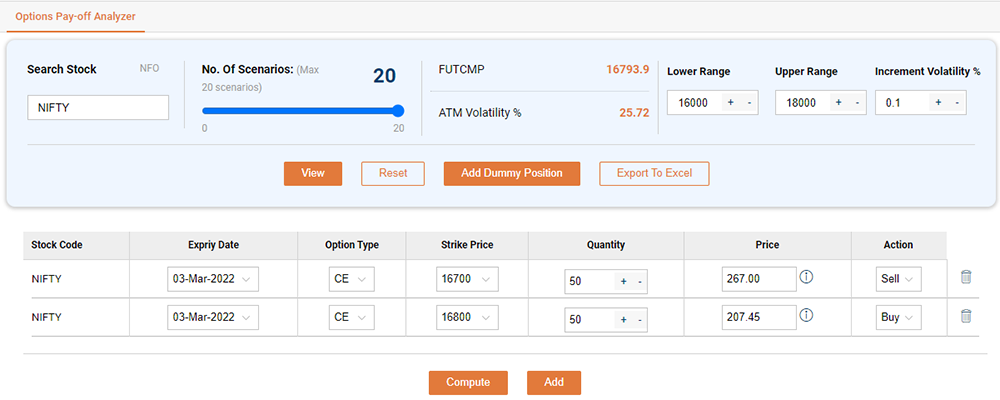Click info icon next to price 207.45
The image size is (1000, 400).
pyautogui.click(x=806, y=315)
